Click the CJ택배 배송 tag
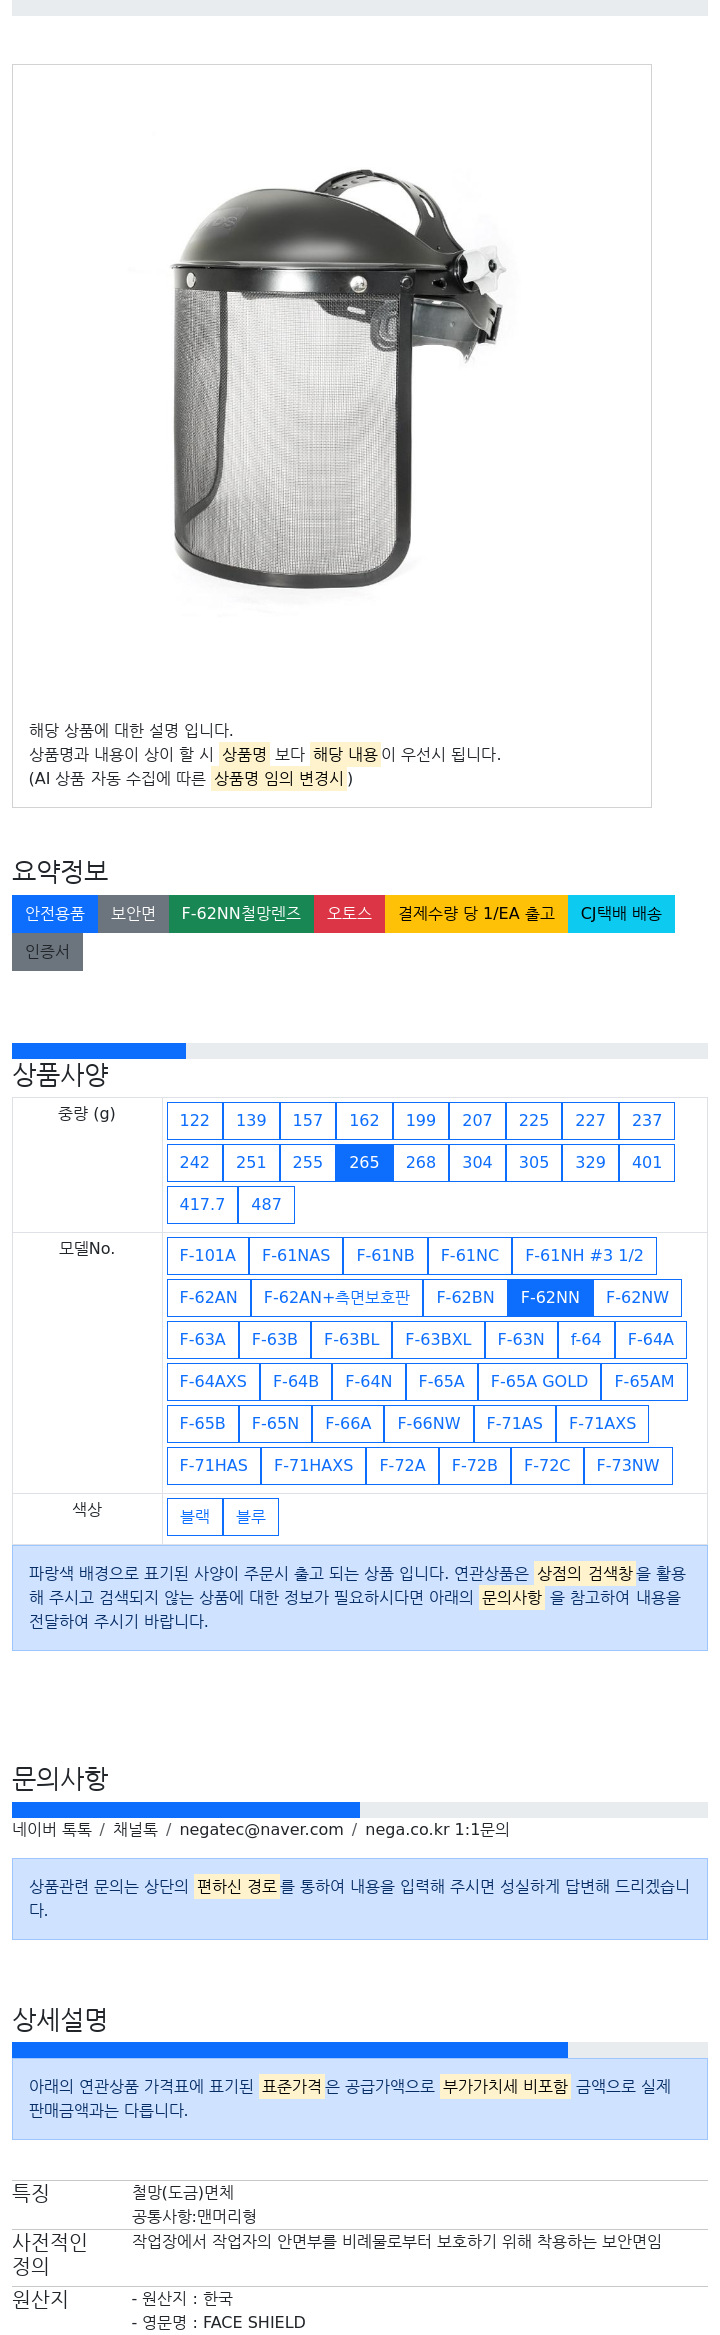The width and height of the screenshot is (720, 2335). 621,914
